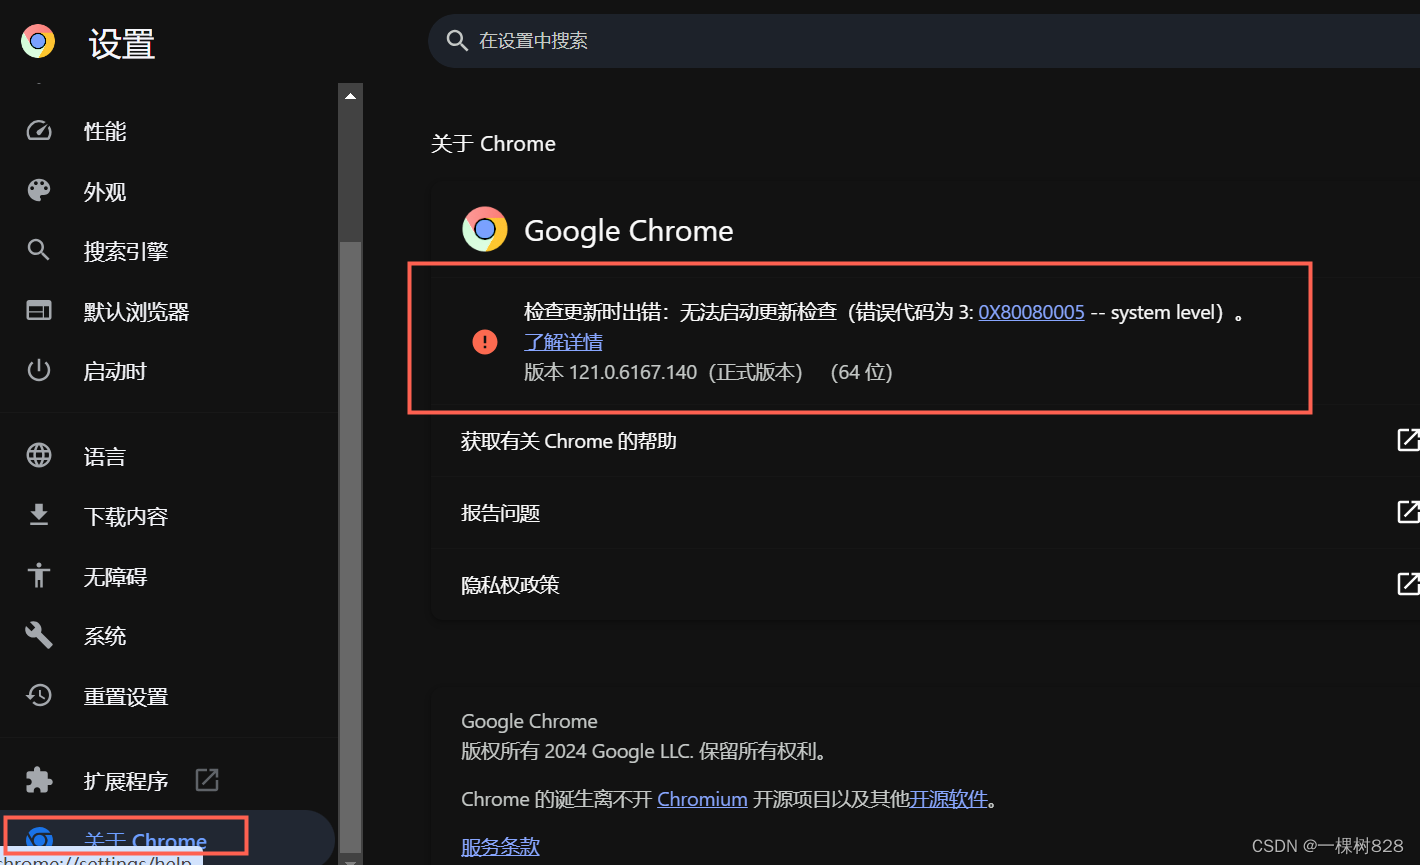Click the reset clock icon next to 重置设置
The height and width of the screenshot is (865, 1420).
(x=39, y=696)
